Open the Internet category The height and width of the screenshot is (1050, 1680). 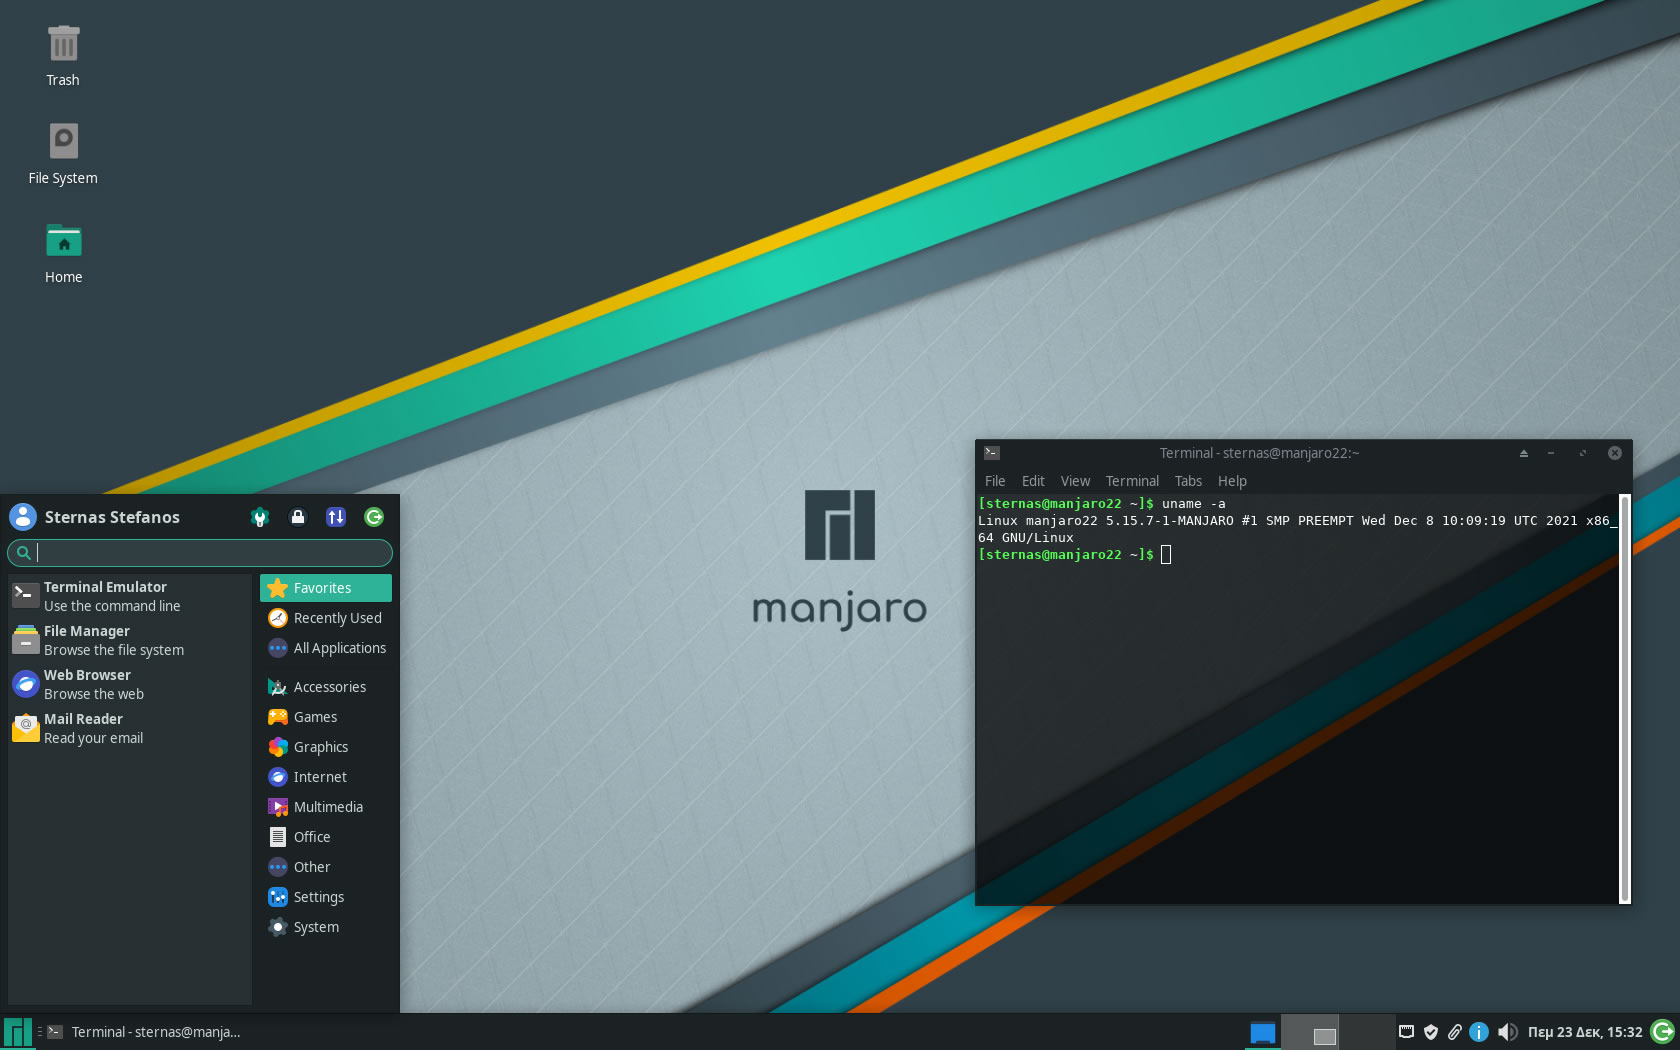[326, 777]
